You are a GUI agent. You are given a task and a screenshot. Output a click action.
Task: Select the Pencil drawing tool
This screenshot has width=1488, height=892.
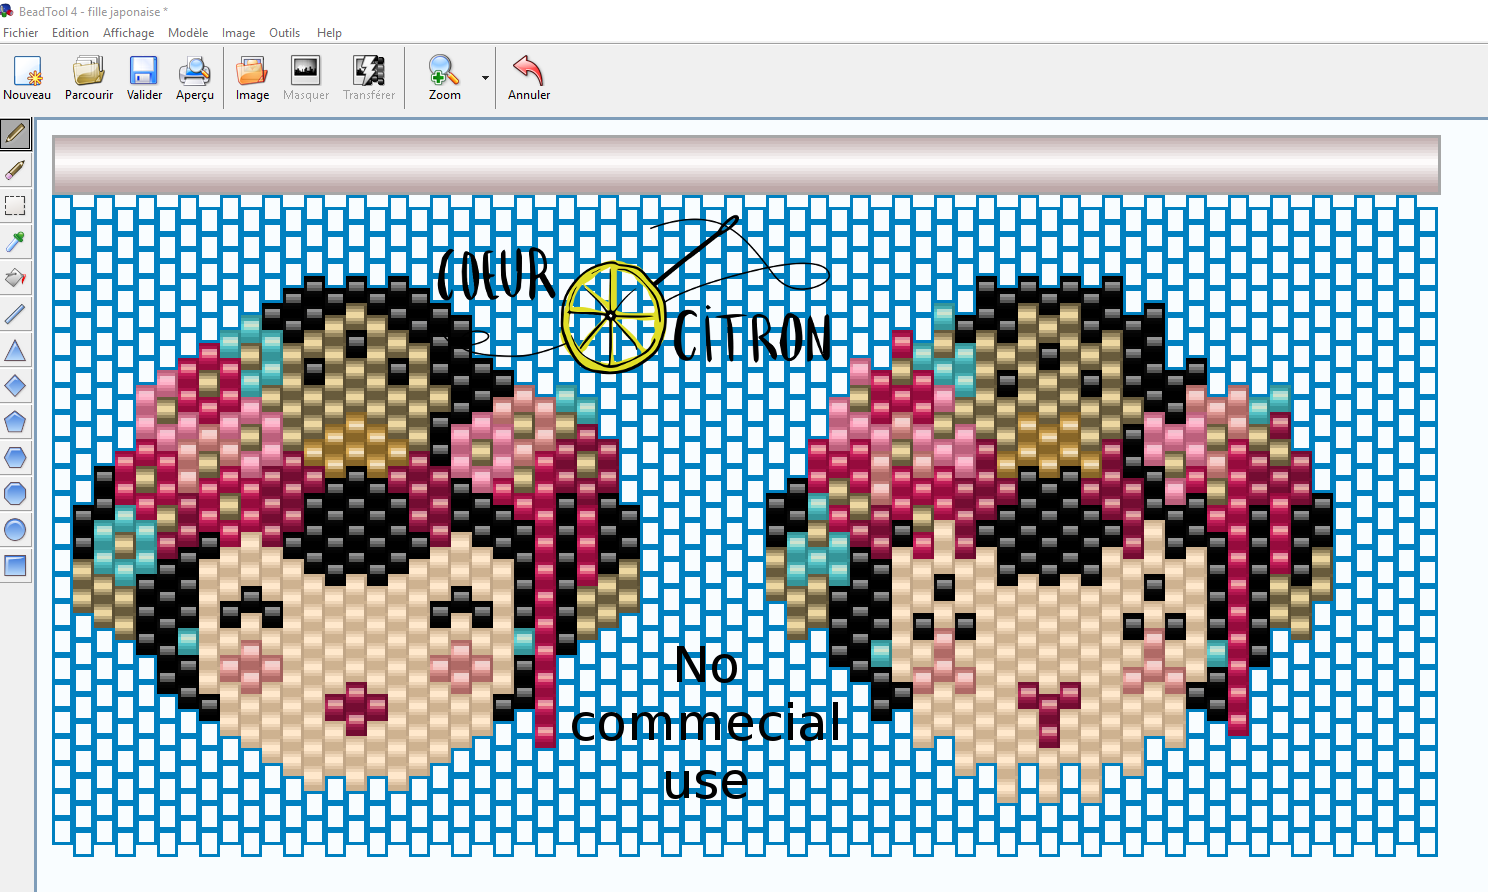click(x=15, y=133)
